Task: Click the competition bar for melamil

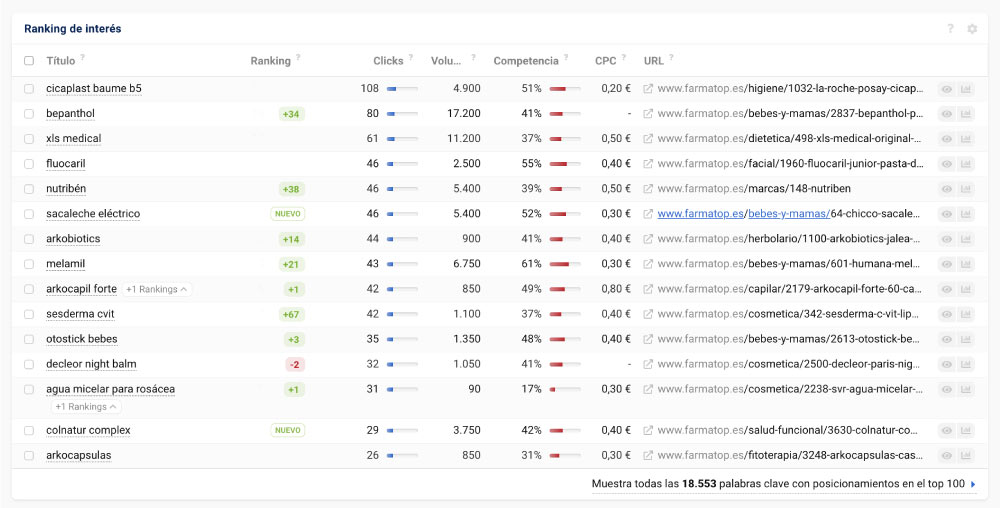Action: point(564,264)
